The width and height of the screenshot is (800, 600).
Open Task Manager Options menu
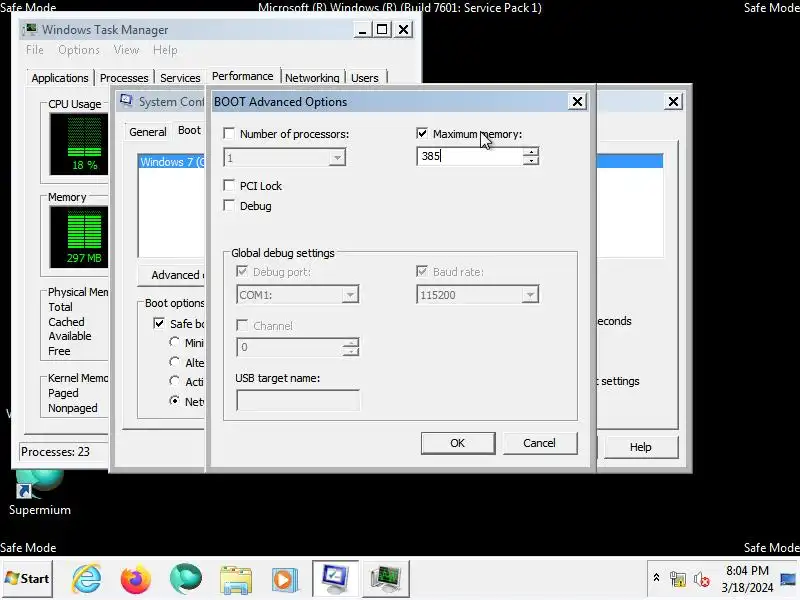pos(79,50)
